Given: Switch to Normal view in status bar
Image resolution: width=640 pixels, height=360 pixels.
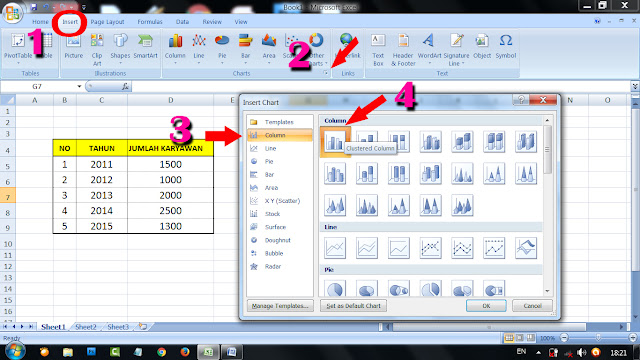Looking at the screenshot, I should [509, 338].
